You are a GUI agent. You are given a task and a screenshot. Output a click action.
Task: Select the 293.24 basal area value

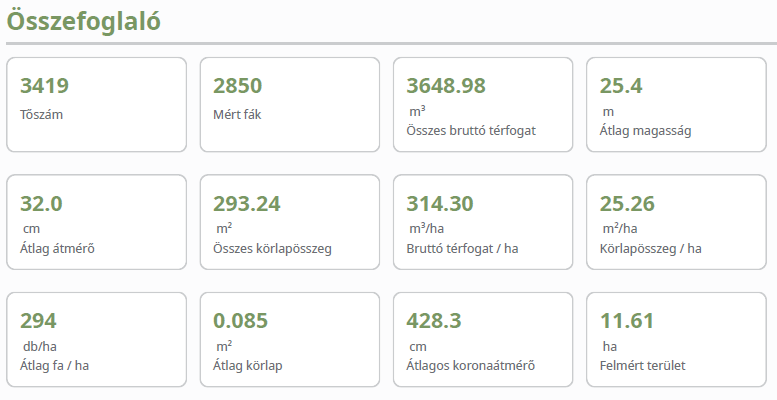click(x=247, y=204)
